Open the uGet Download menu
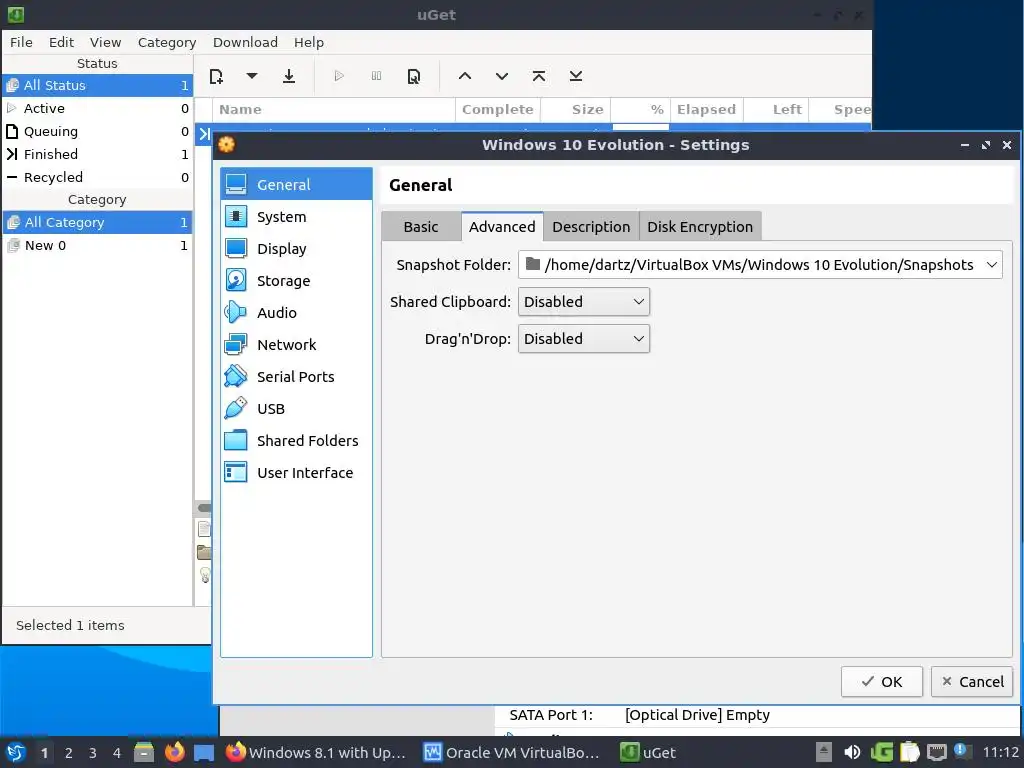The image size is (1024, 768). click(x=245, y=42)
